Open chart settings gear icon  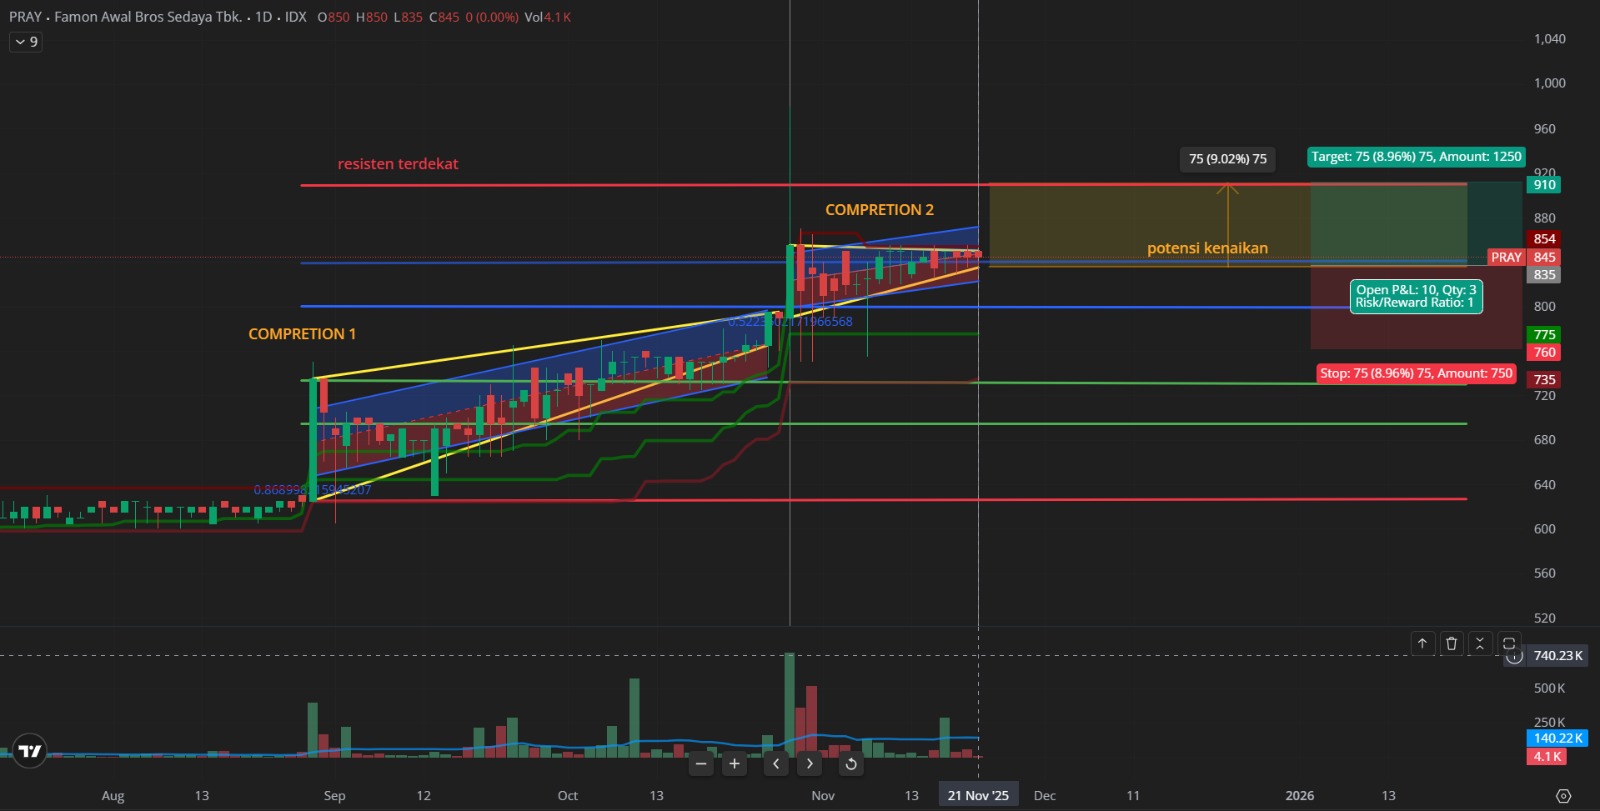click(1564, 796)
